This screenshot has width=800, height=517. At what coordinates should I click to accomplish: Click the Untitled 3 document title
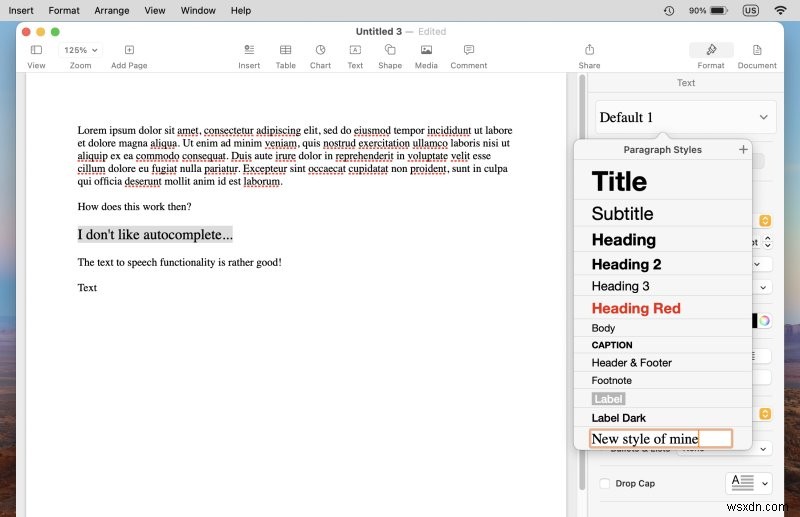pos(379,32)
